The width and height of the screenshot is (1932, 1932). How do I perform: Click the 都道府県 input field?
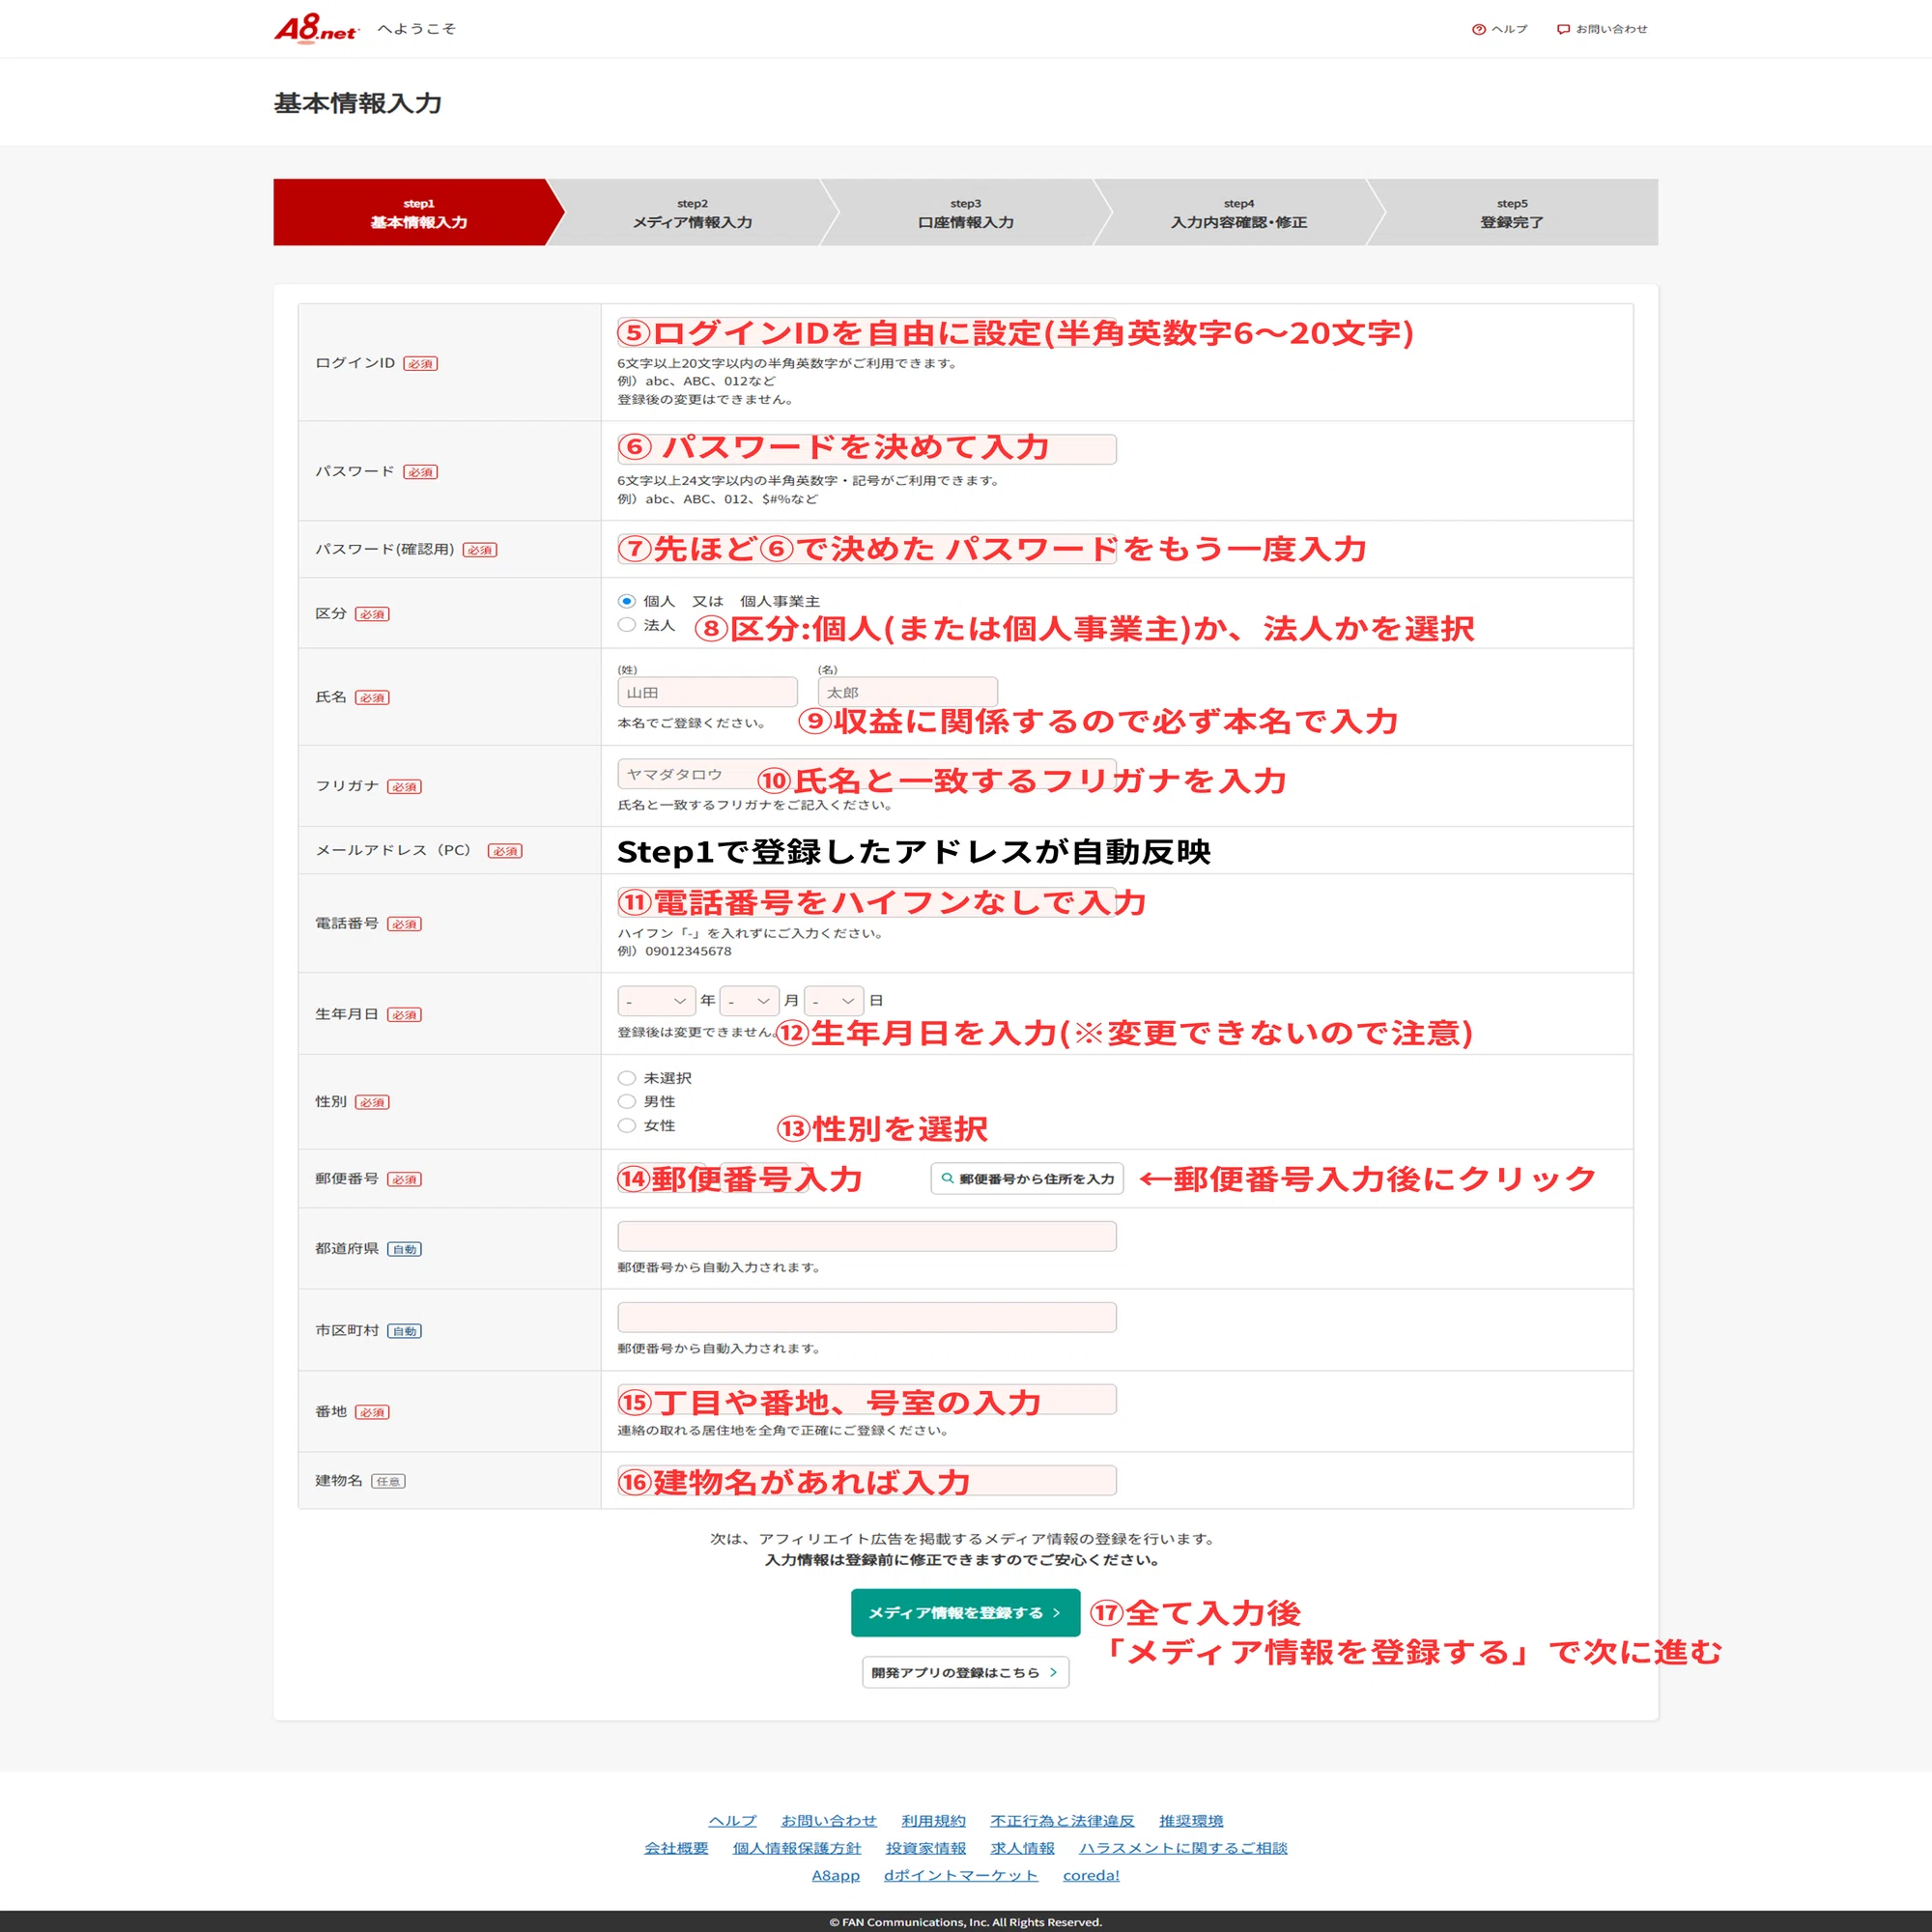pos(866,1236)
